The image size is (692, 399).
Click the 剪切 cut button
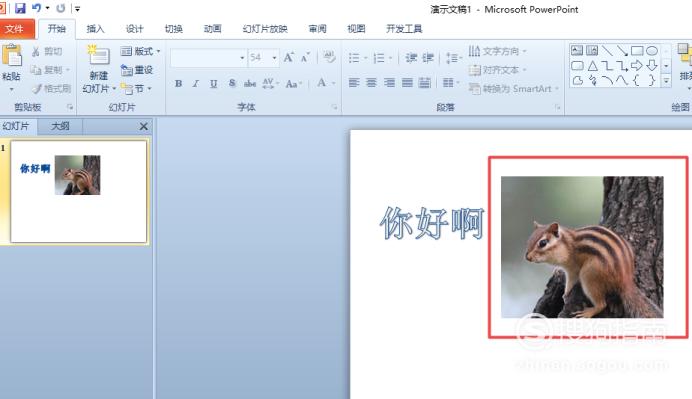click(47, 52)
